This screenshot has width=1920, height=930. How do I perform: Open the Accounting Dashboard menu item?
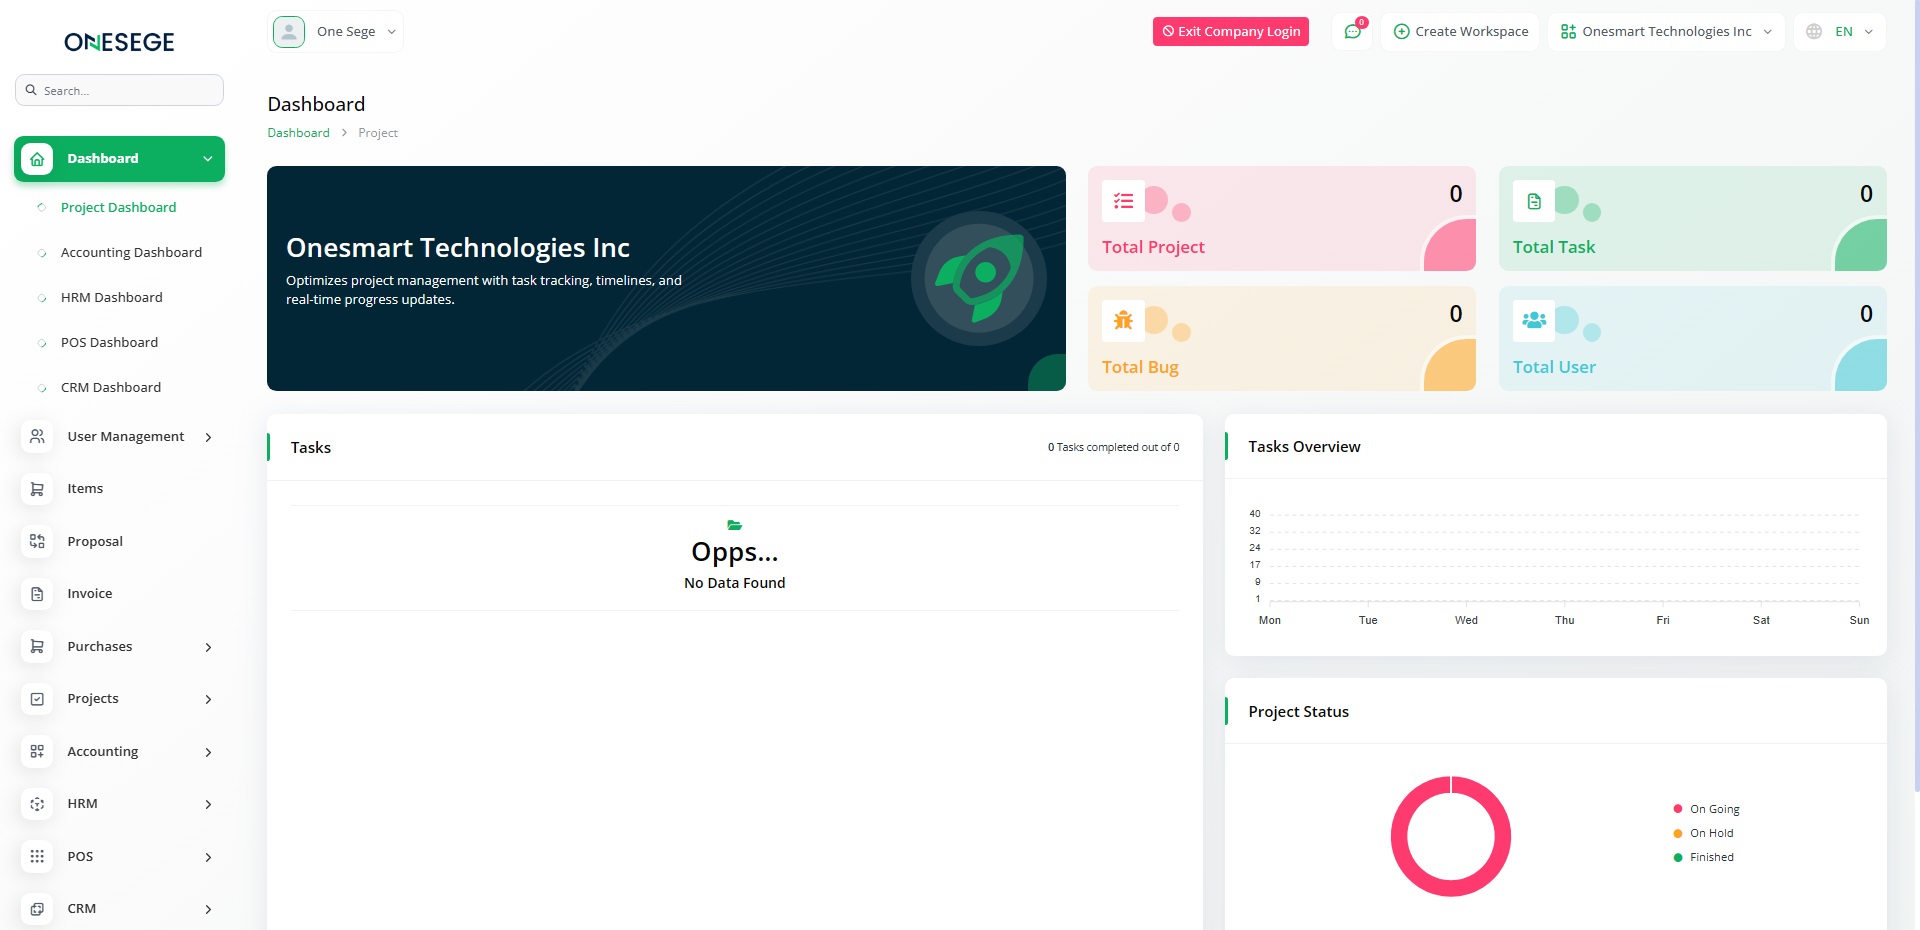click(x=131, y=253)
